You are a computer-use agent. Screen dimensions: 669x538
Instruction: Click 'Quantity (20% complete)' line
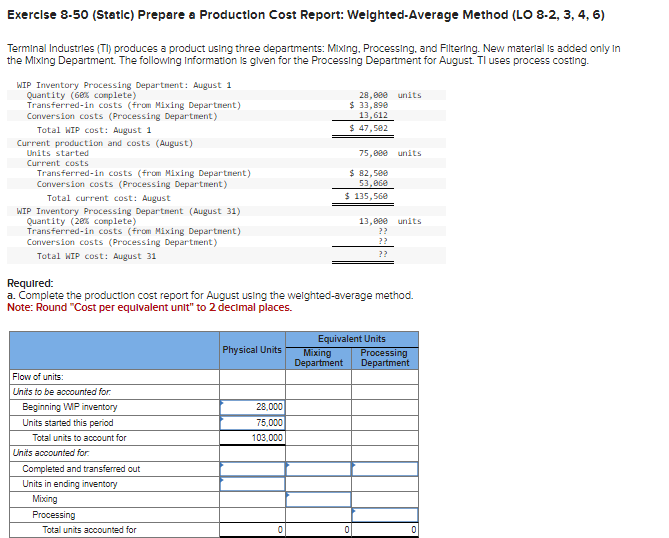click(81, 221)
